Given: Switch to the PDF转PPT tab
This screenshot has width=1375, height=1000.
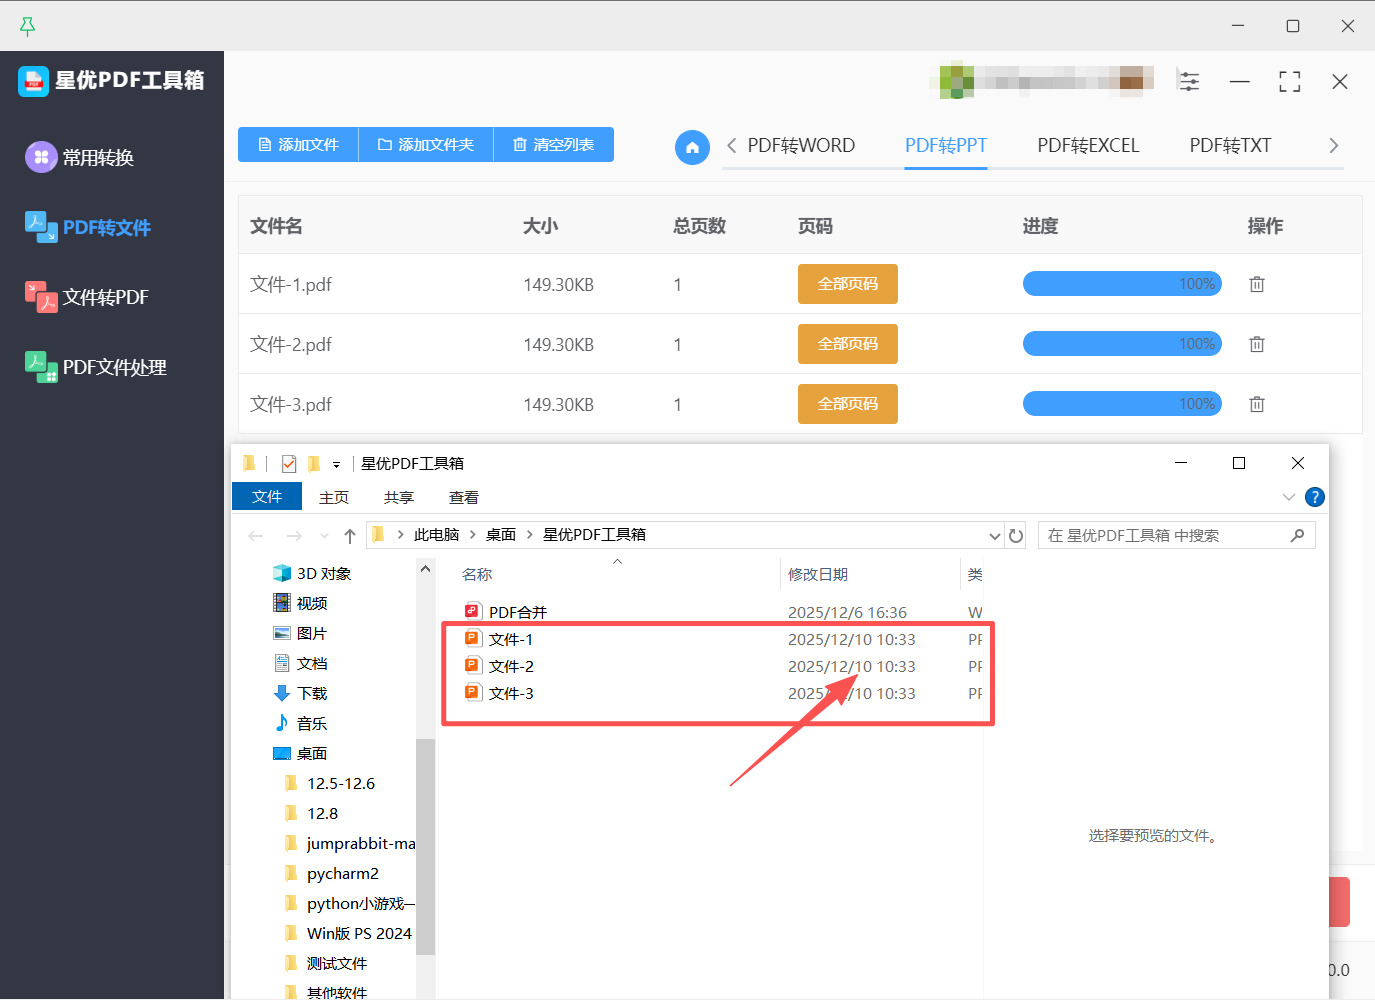Looking at the screenshot, I should click(x=946, y=146).
